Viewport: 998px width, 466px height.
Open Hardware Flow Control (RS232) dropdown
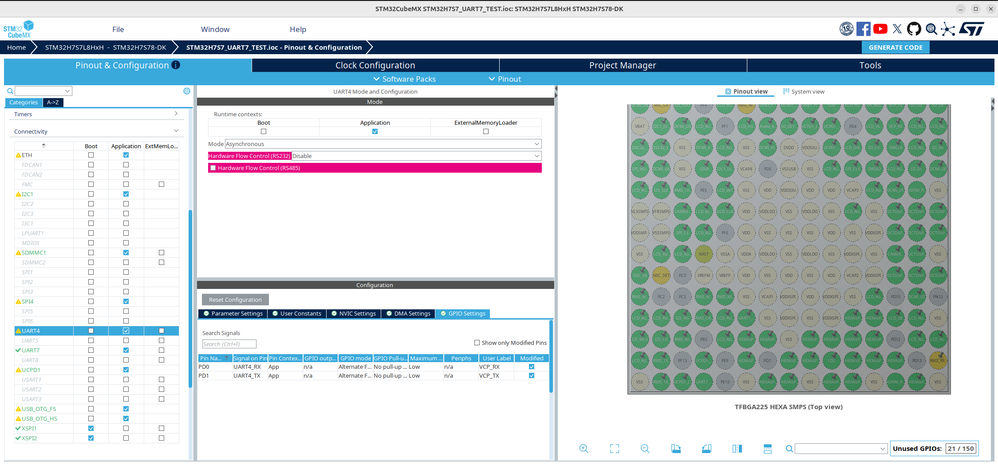coord(416,155)
